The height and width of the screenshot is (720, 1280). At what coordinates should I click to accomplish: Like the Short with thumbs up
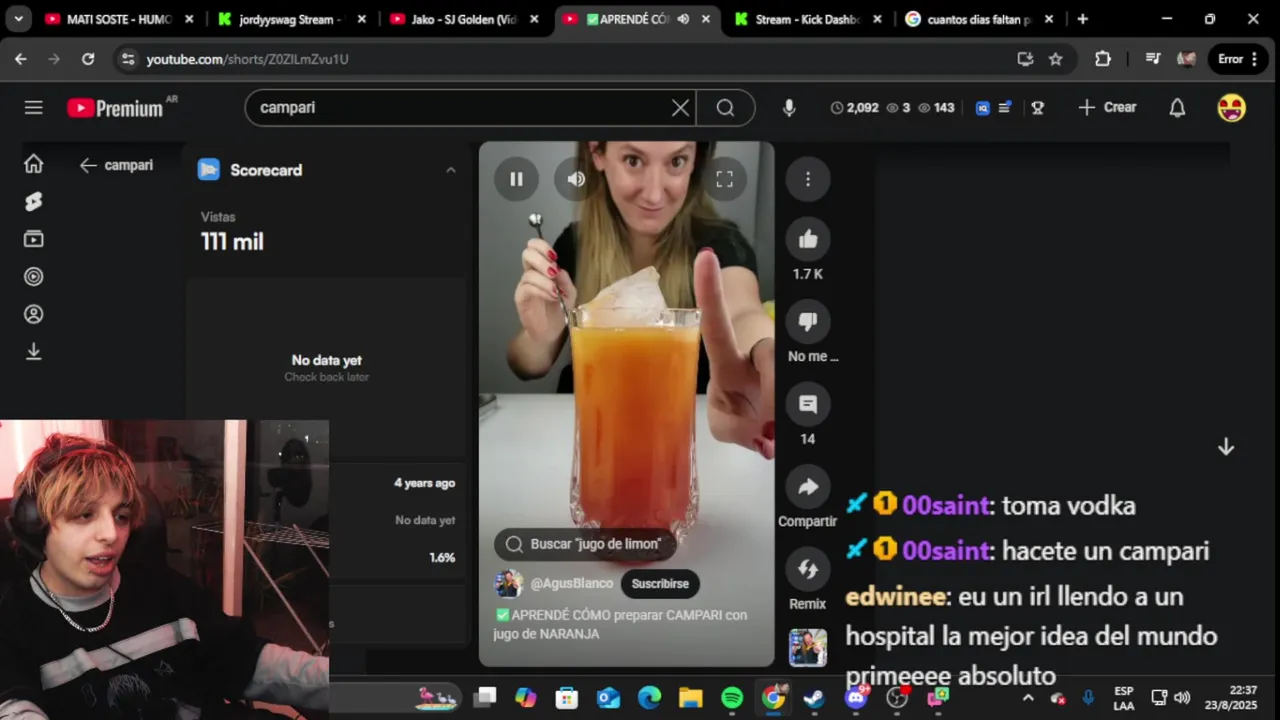tap(808, 239)
